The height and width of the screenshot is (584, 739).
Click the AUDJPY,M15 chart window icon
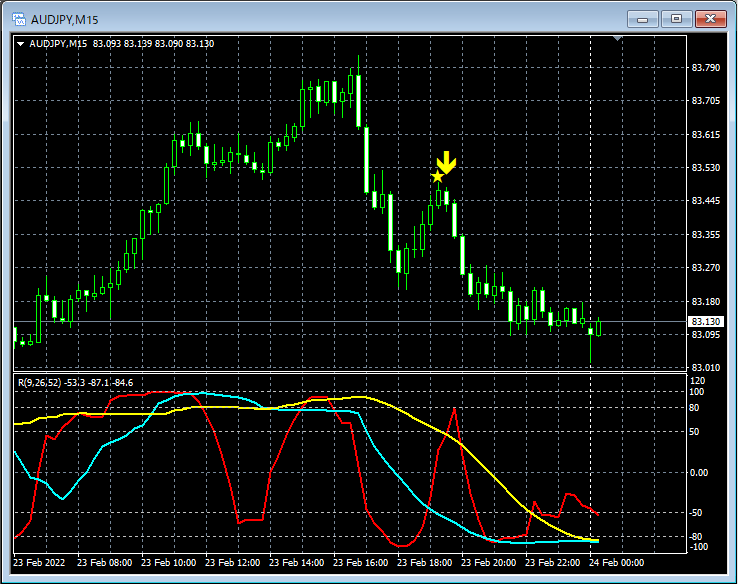(19, 19)
